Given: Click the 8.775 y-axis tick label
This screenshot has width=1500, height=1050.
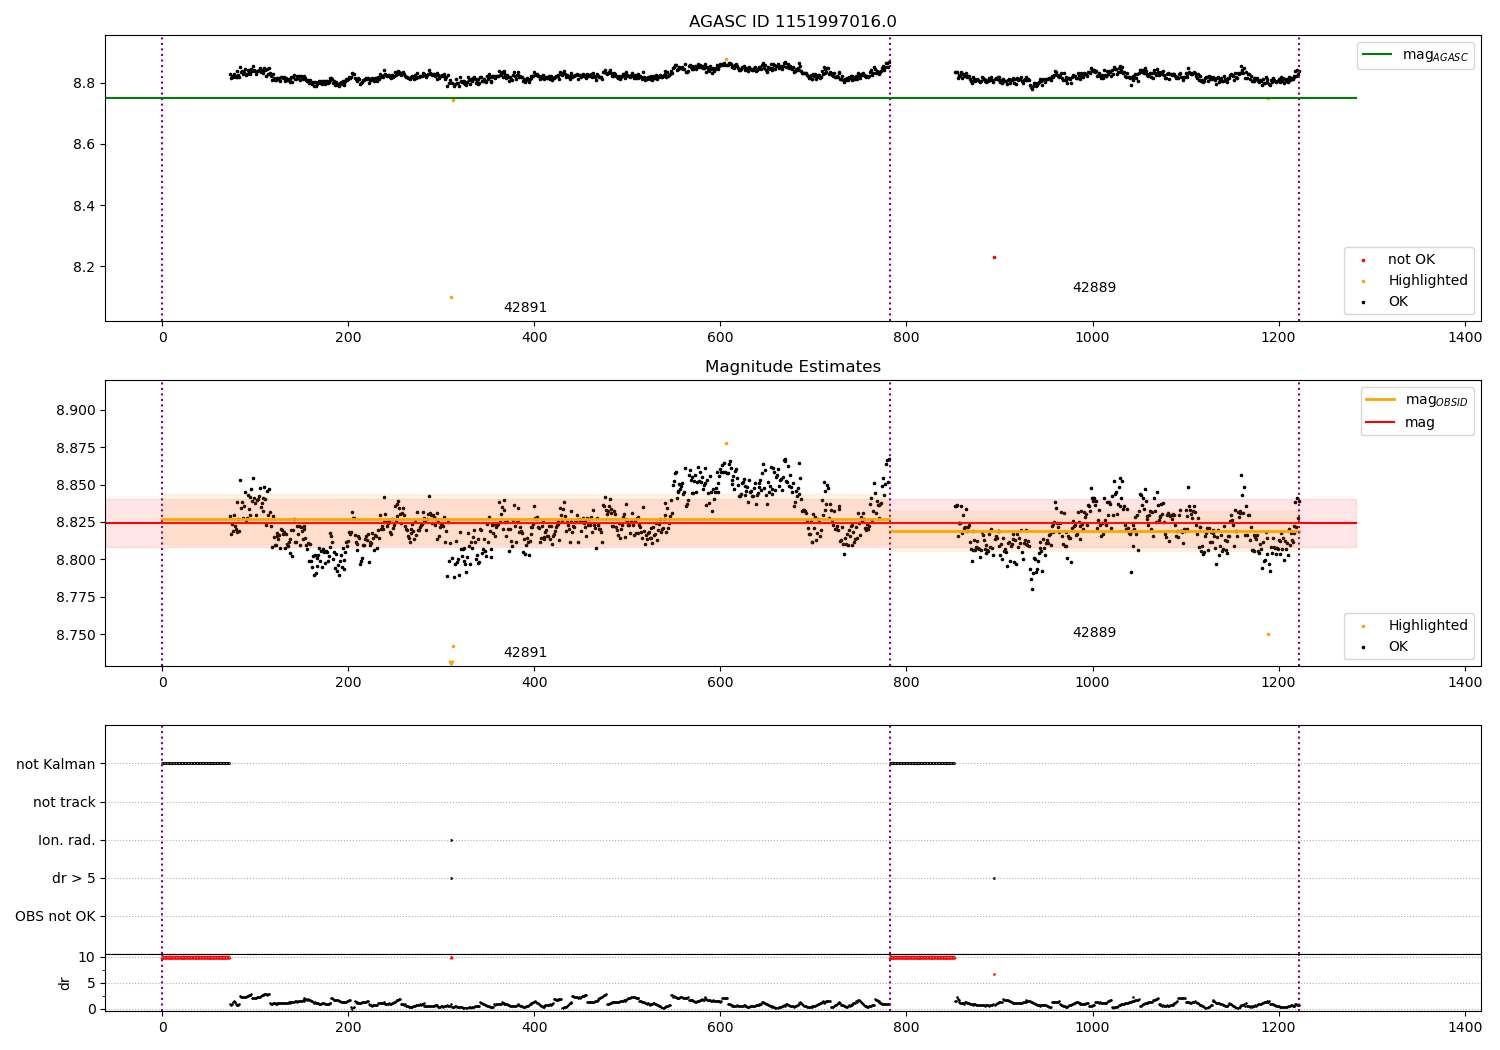Looking at the screenshot, I should [76, 598].
